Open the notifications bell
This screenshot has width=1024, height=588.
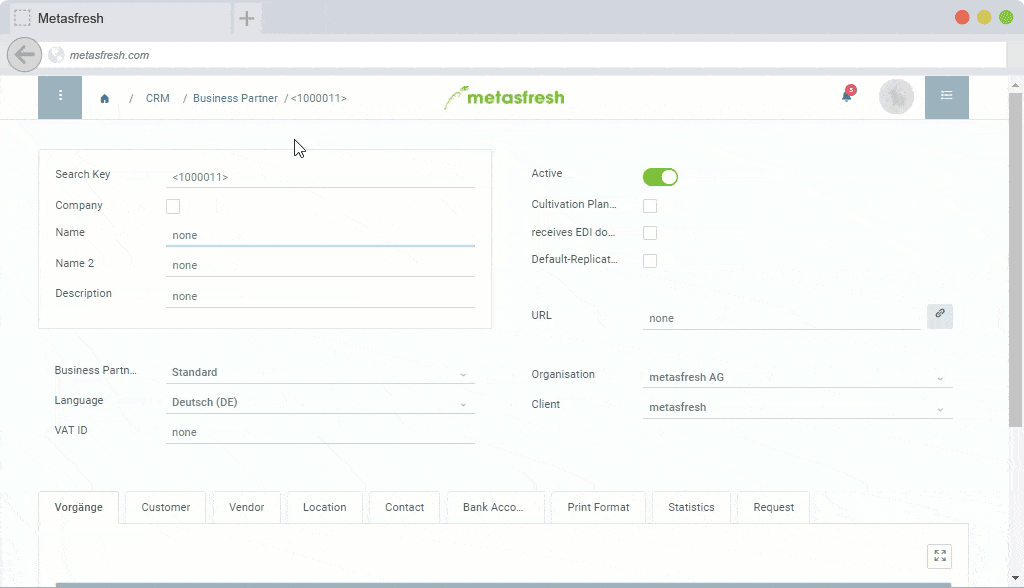click(847, 95)
